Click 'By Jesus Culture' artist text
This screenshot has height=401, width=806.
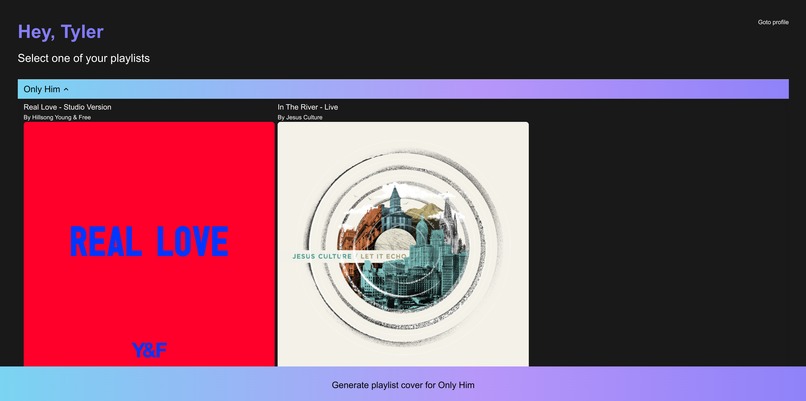click(x=300, y=117)
